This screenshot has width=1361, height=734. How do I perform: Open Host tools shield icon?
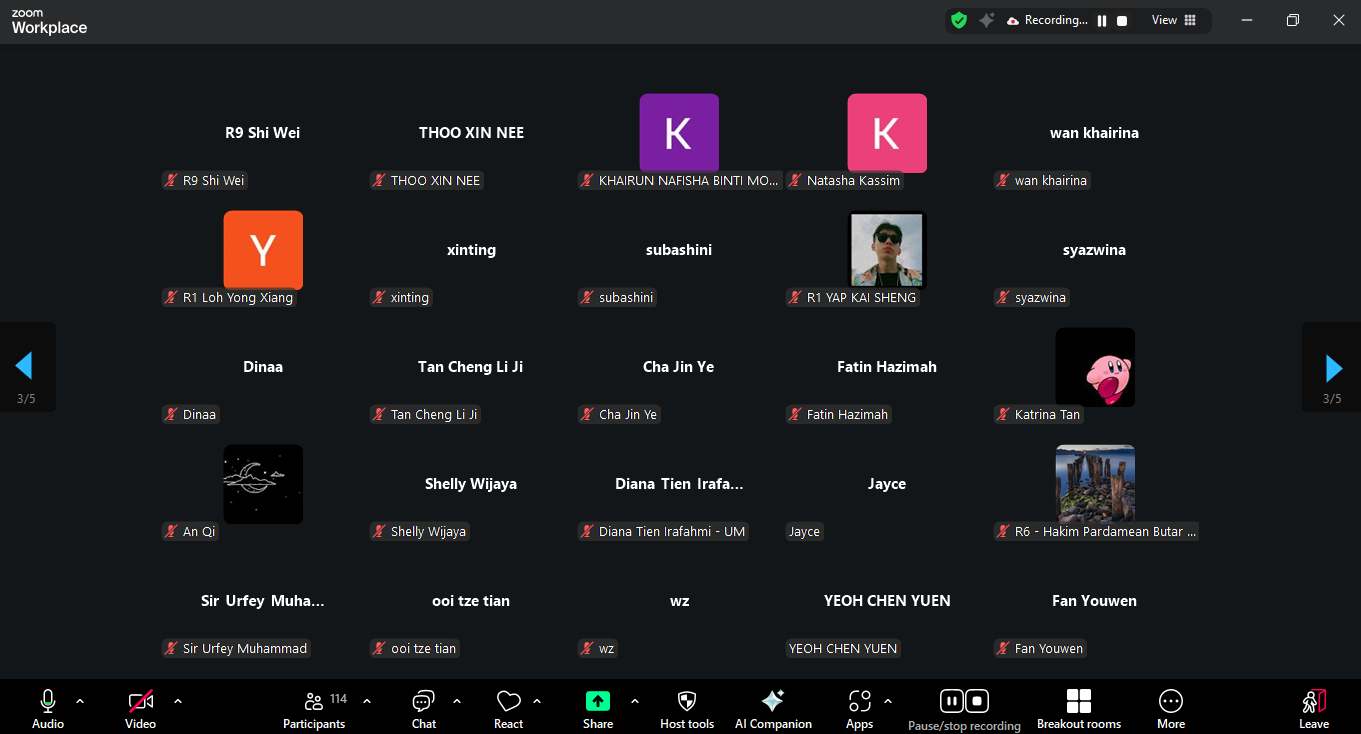click(687, 708)
